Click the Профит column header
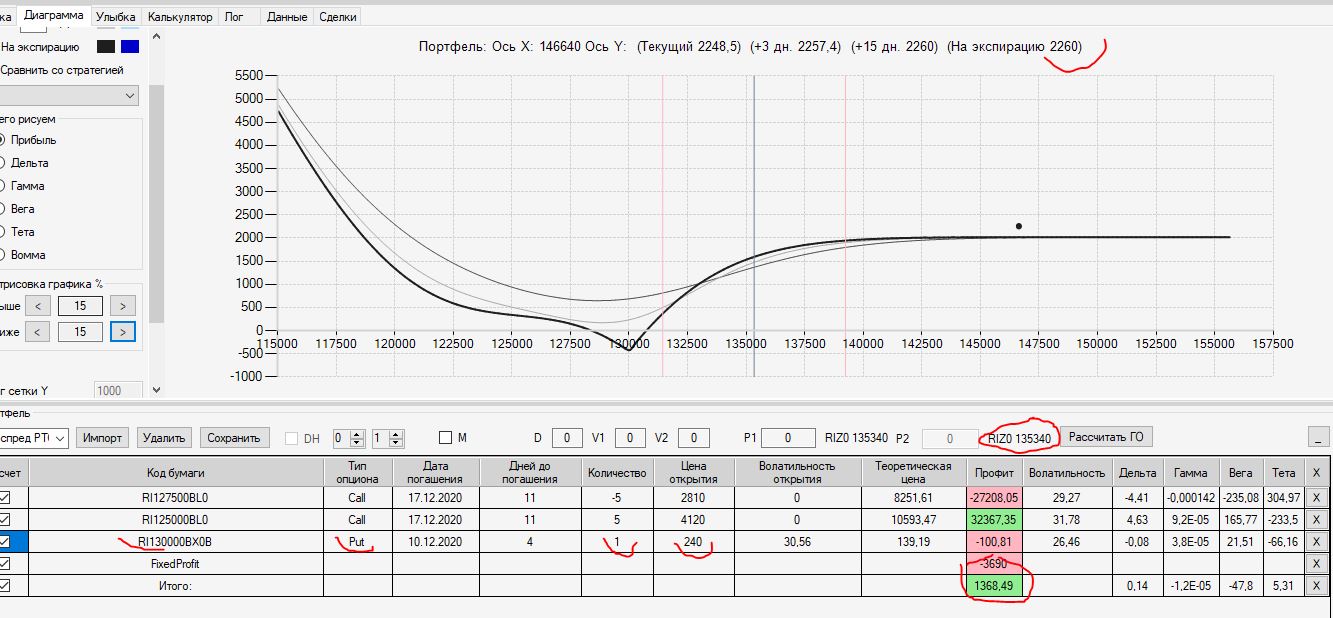This screenshot has height=618, width=1333. 994,472
